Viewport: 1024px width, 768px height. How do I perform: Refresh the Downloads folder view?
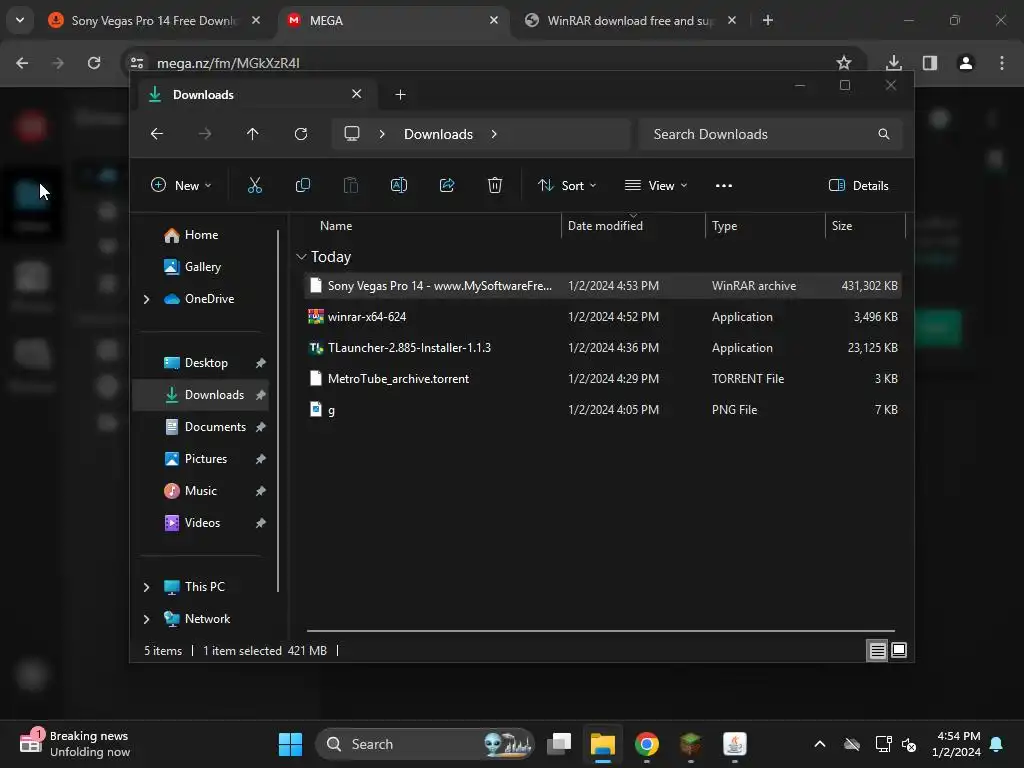tap(300, 134)
